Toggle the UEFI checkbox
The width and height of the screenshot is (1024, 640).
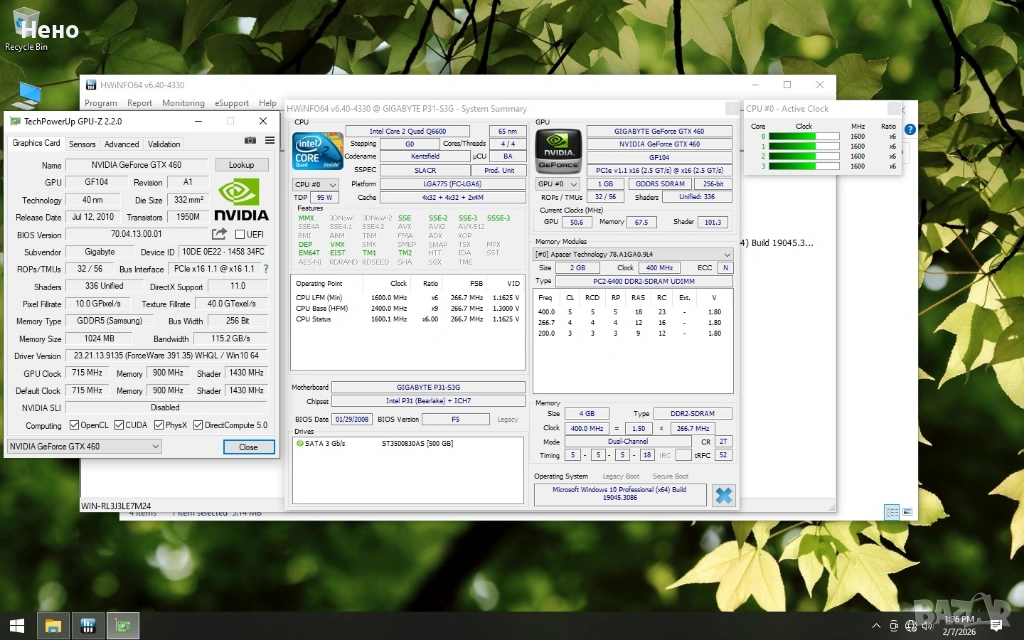tap(239, 234)
